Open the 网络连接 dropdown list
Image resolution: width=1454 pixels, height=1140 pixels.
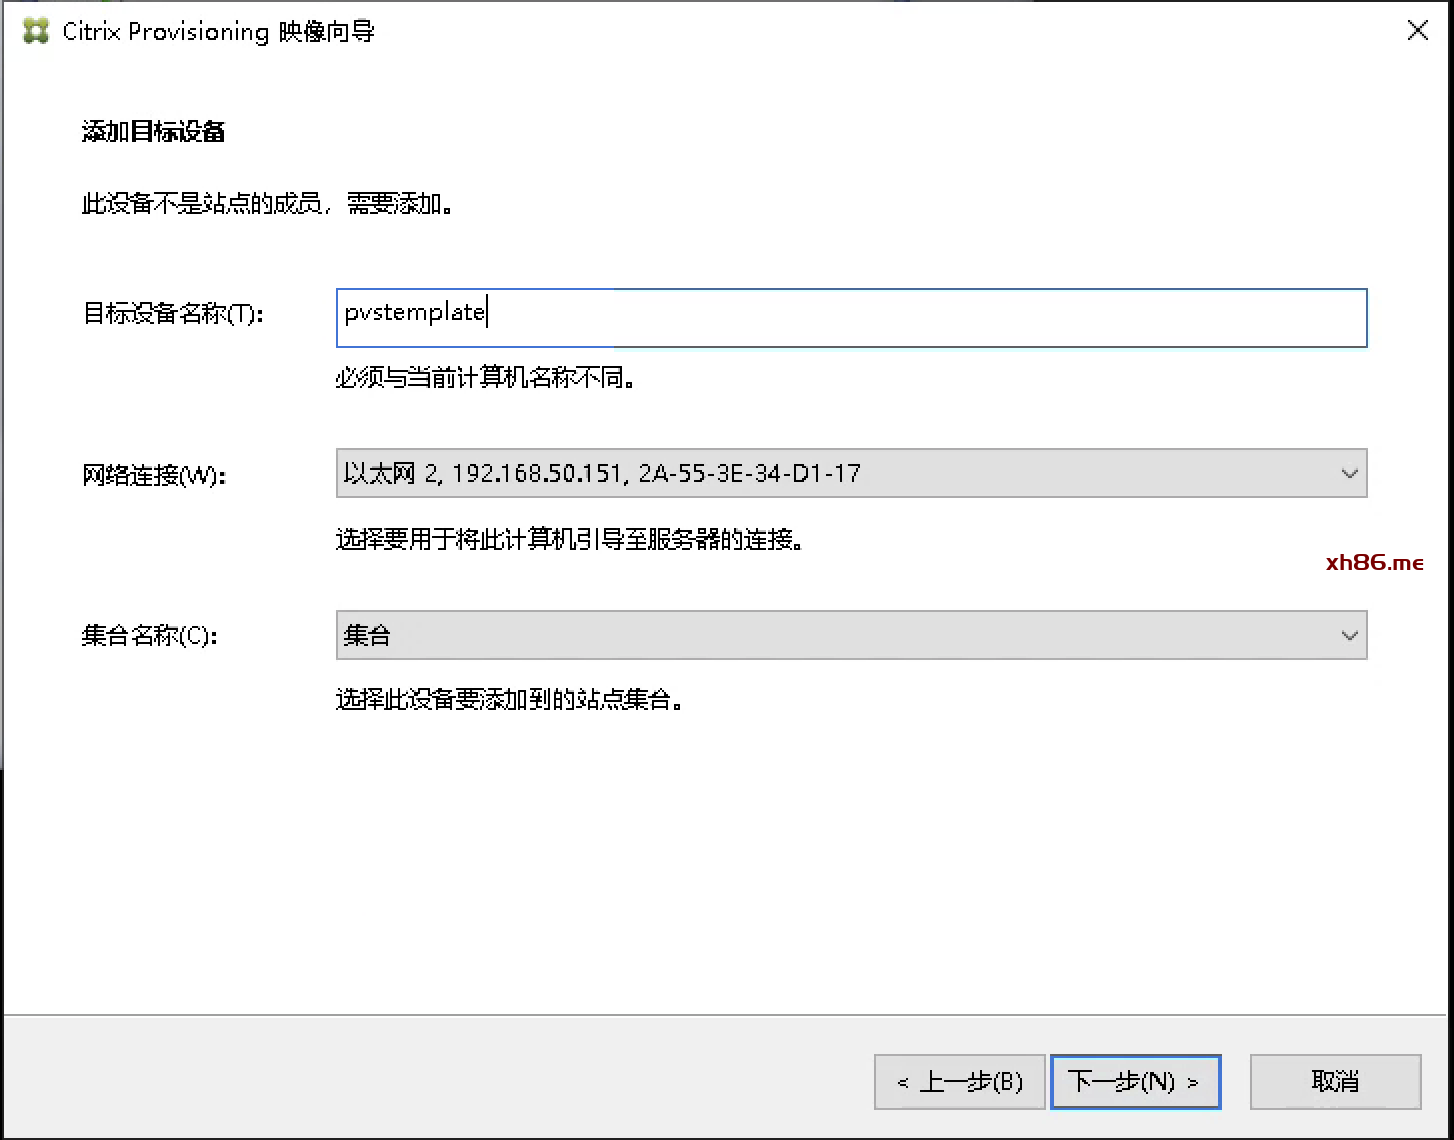click(851, 473)
